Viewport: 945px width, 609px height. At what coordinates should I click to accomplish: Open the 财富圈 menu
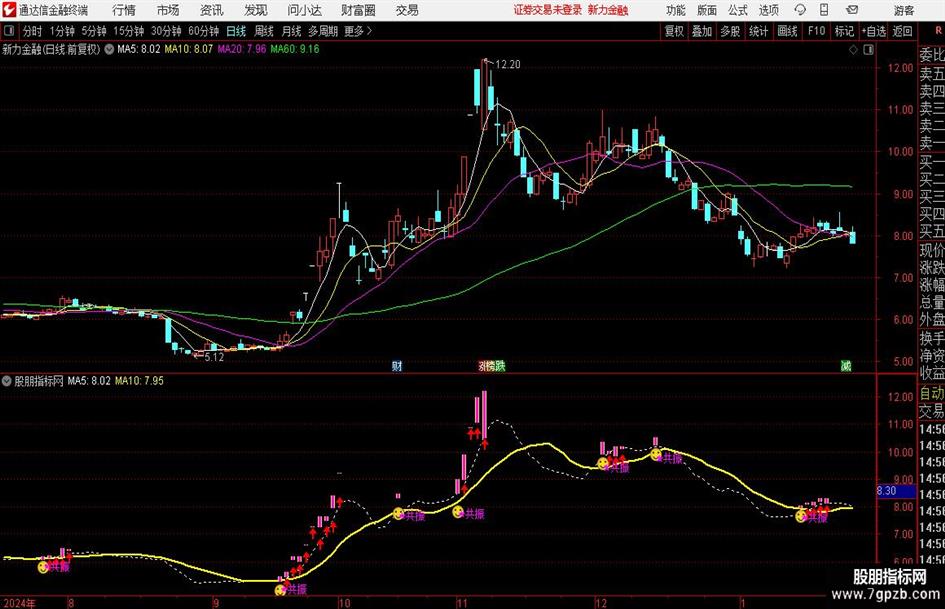[358, 10]
